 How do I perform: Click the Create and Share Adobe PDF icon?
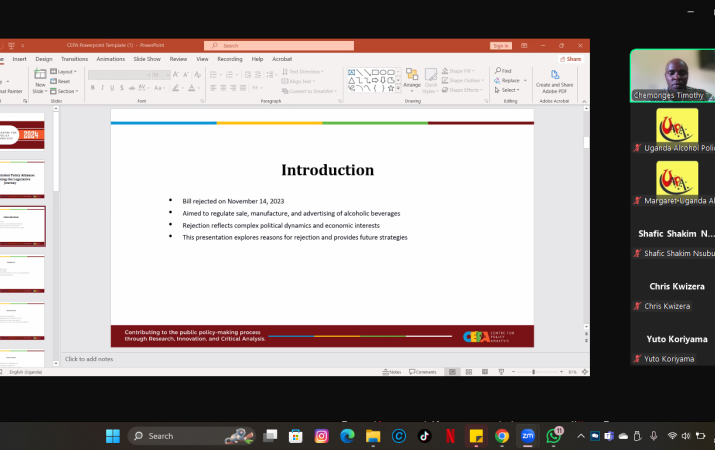[554, 76]
